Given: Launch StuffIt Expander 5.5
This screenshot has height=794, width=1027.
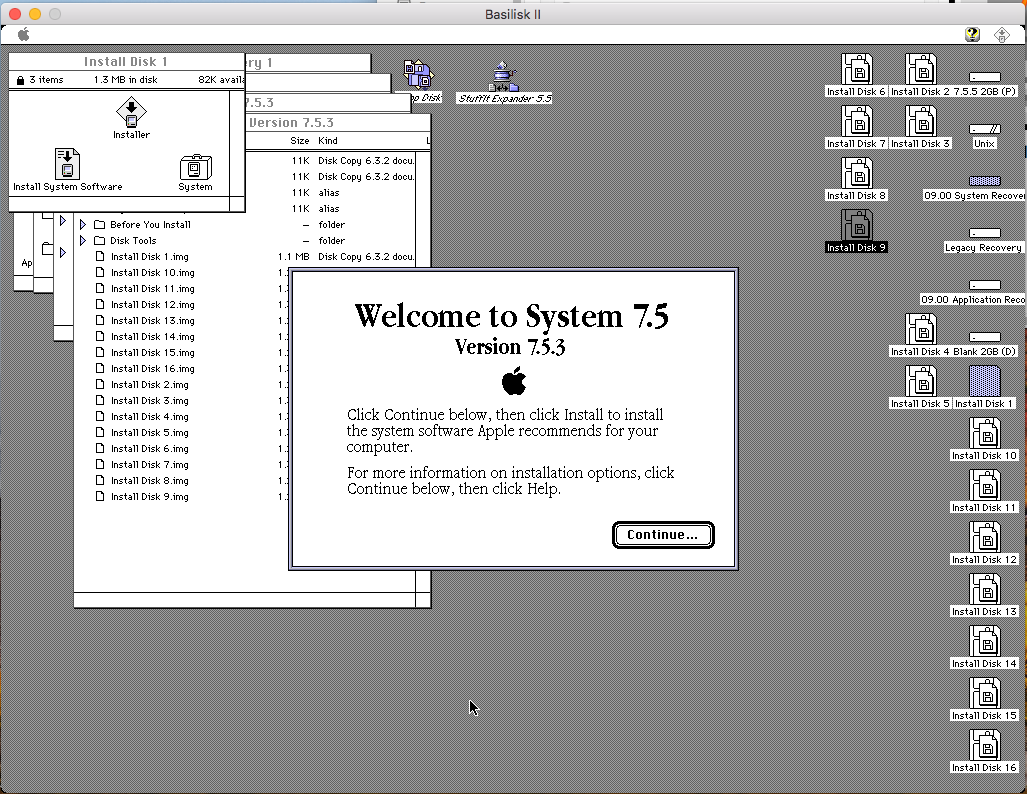Looking at the screenshot, I should pos(502,75).
